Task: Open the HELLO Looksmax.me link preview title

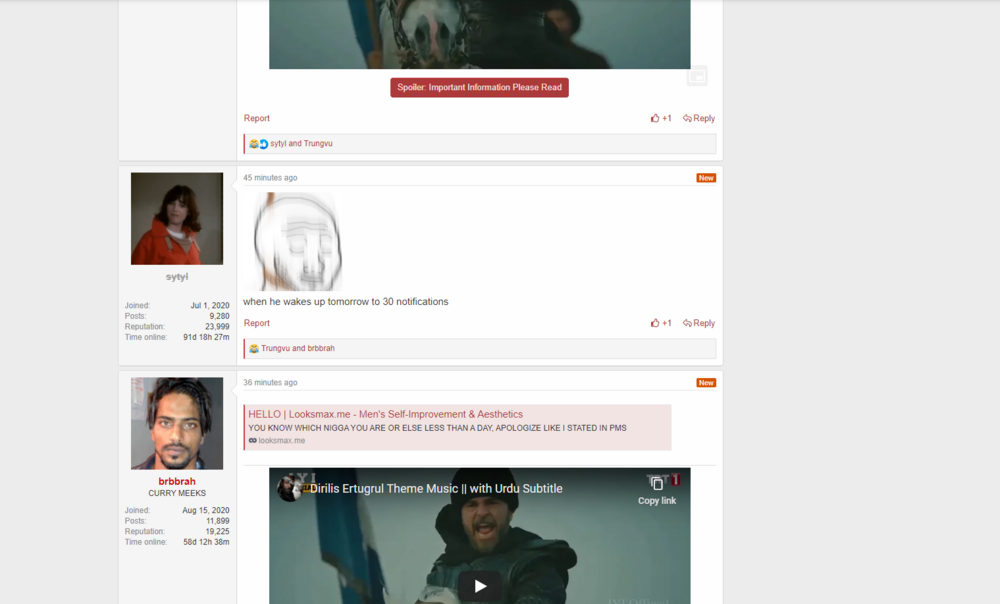Action: pyautogui.click(x=385, y=414)
